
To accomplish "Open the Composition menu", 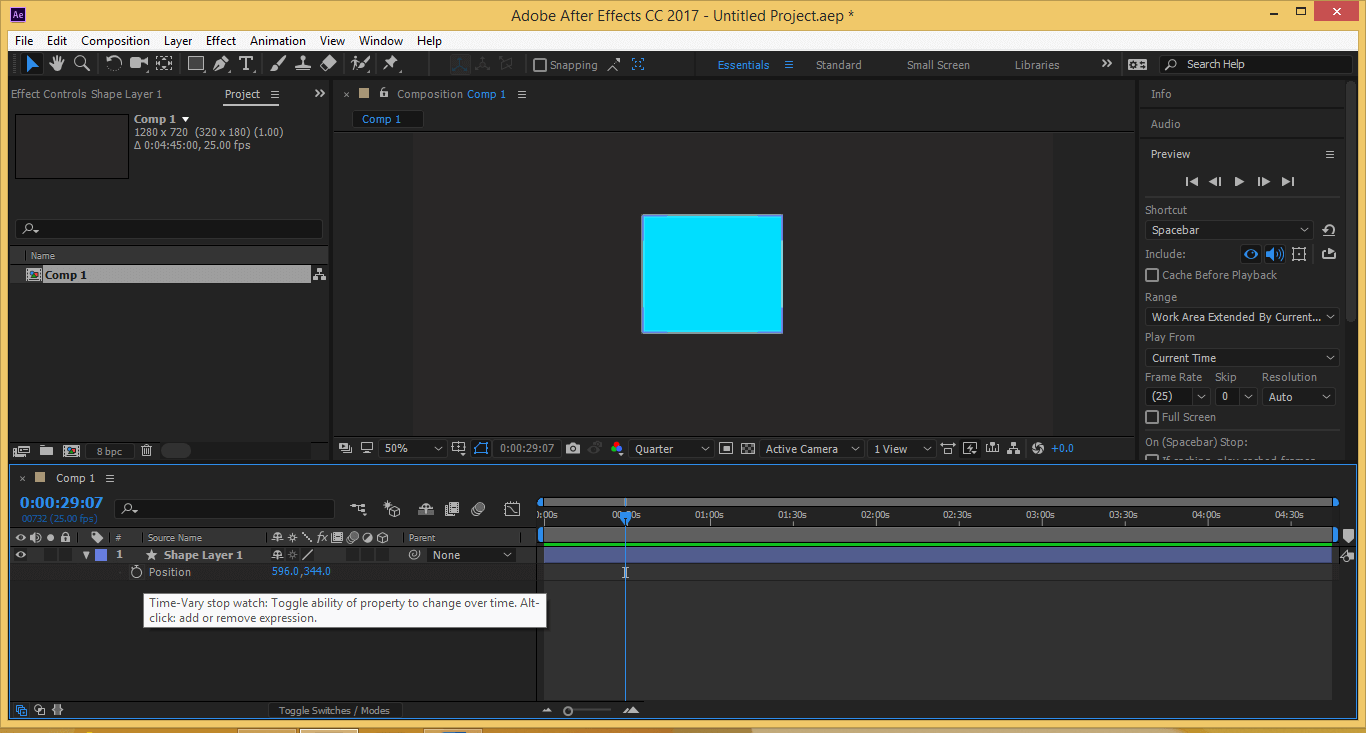I will pos(115,41).
